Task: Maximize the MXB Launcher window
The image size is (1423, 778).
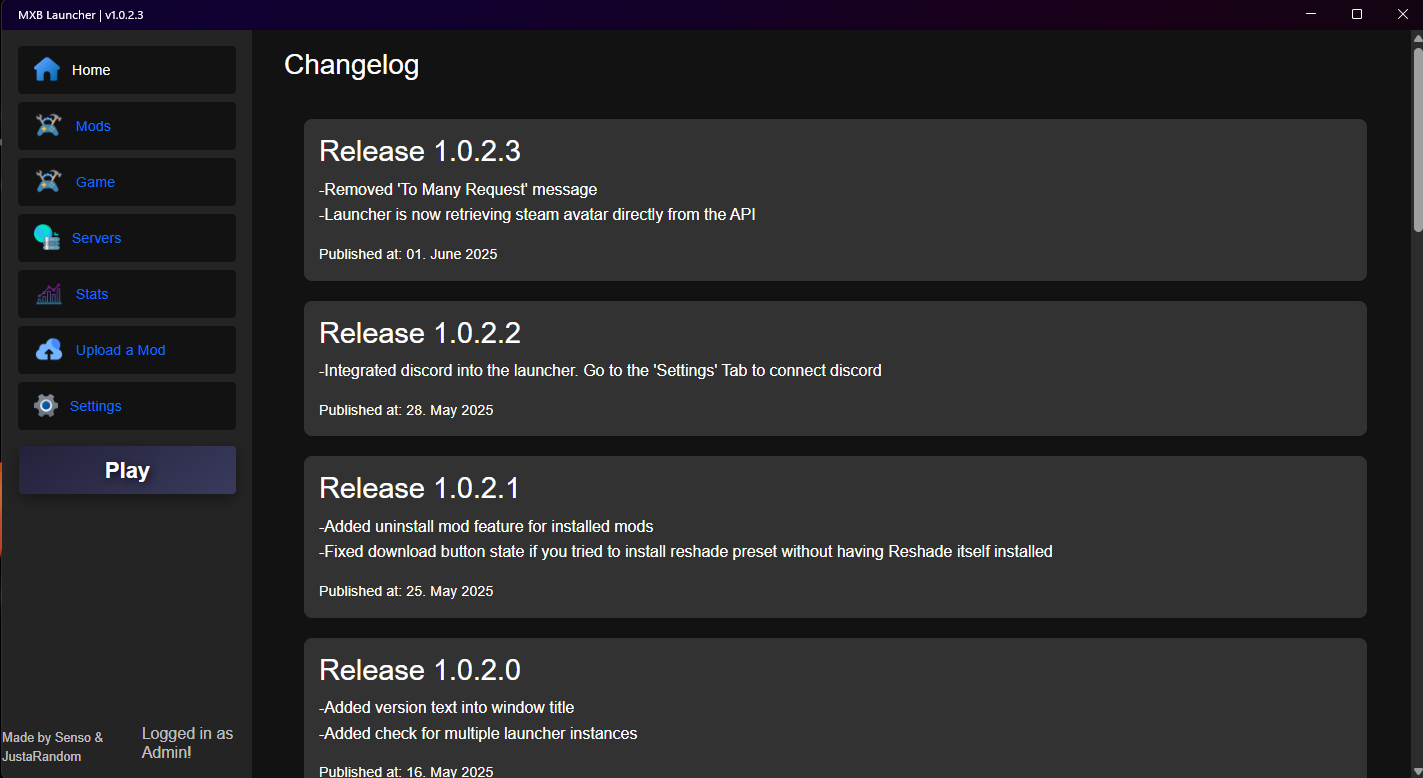Action: (x=1357, y=14)
